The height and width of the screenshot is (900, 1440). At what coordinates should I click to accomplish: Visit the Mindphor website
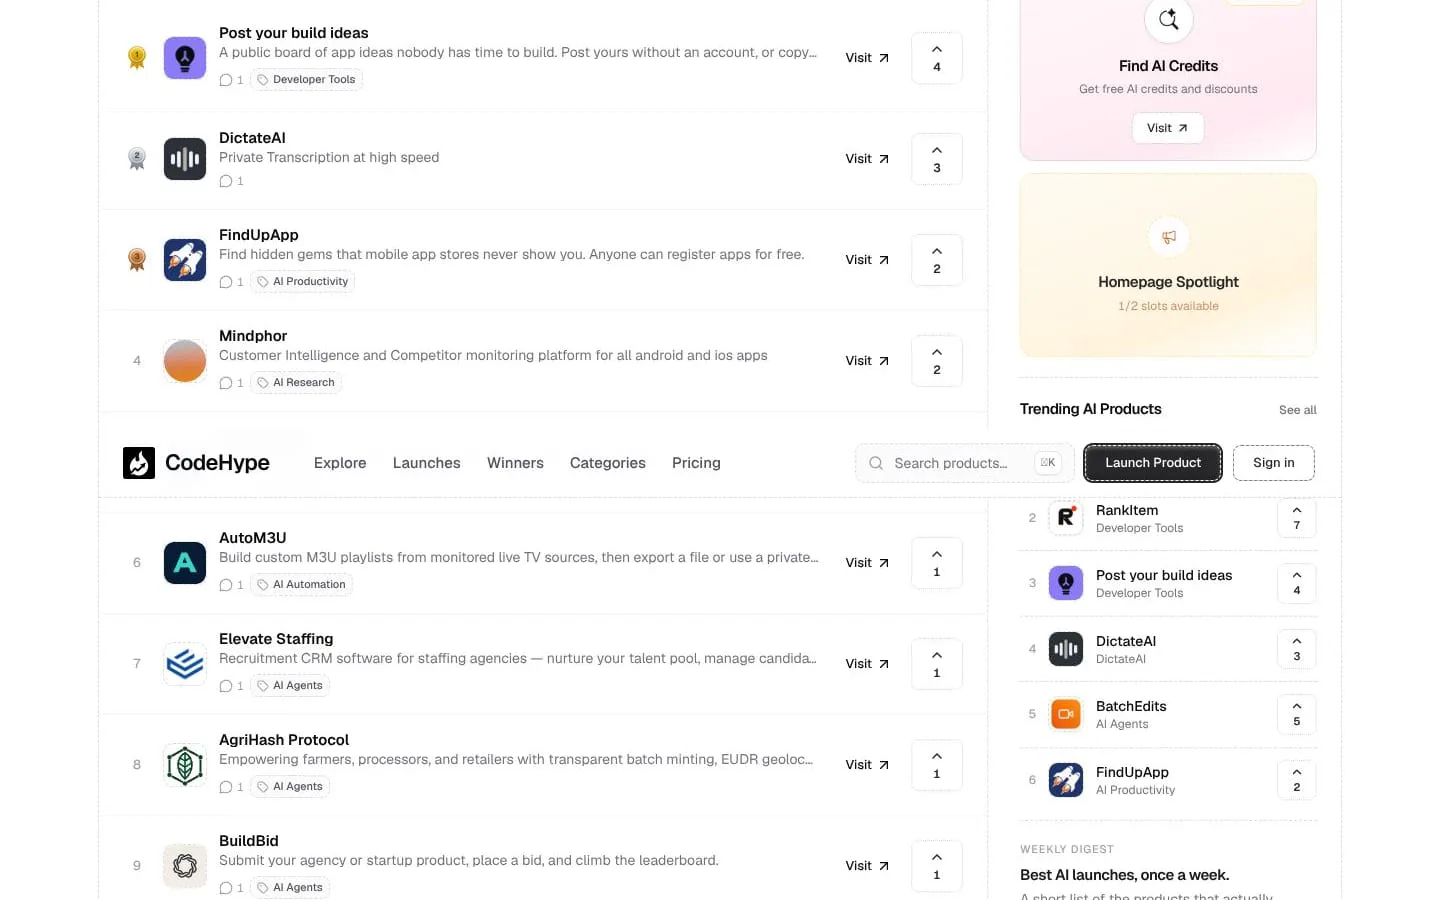click(x=867, y=361)
